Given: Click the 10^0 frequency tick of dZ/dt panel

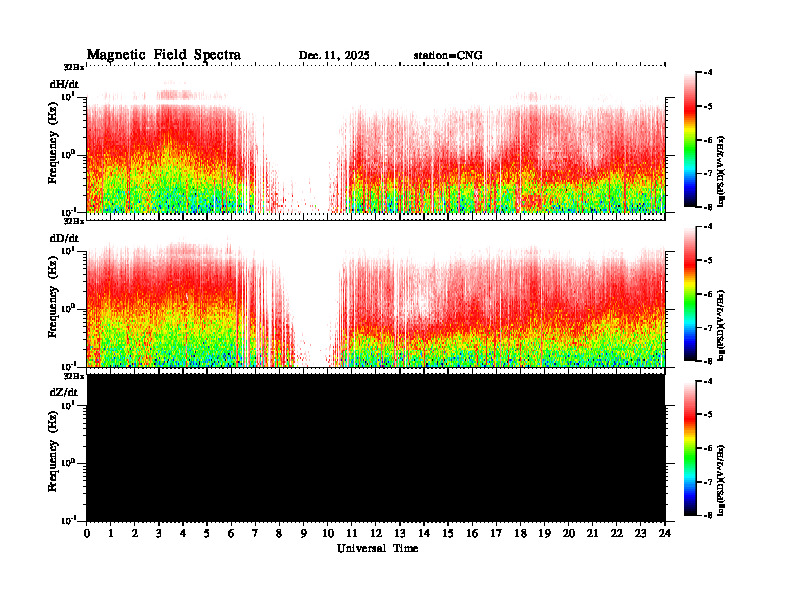Looking at the screenshot, I should [68, 463].
